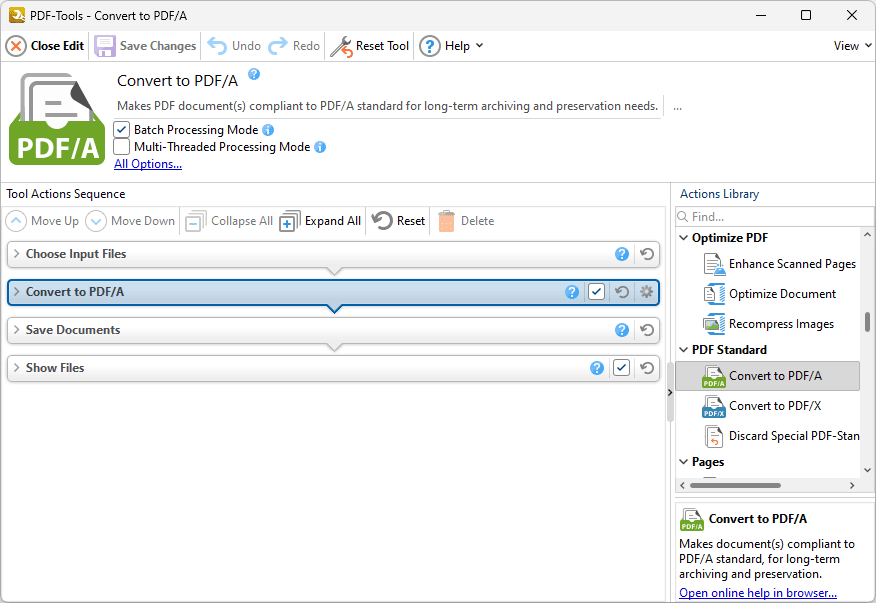The image size is (876, 603).
Task: Expand the Show Files step
Action: [x=16, y=368]
